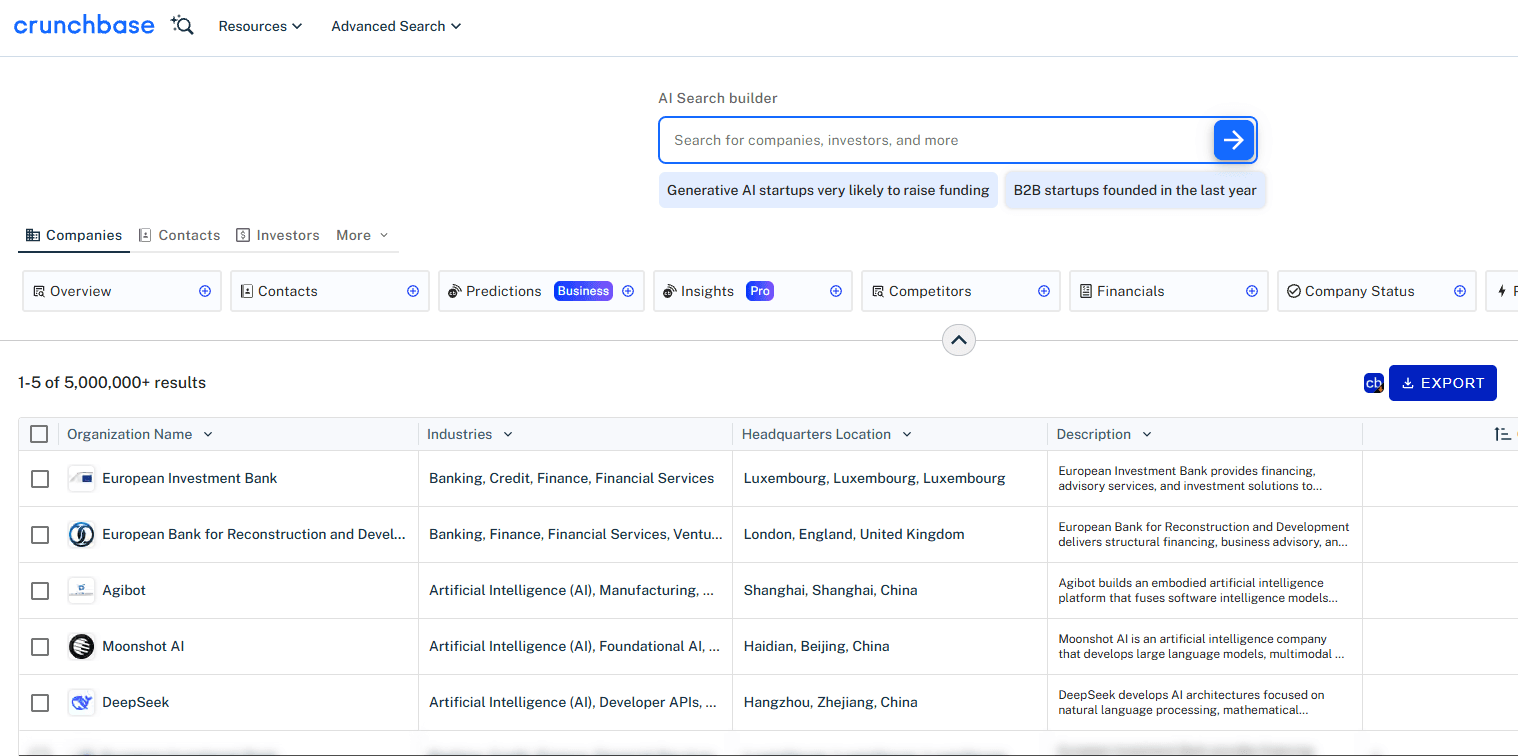Open the Advanced Search dropdown
The width and height of the screenshot is (1518, 756).
(x=396, y=26)
